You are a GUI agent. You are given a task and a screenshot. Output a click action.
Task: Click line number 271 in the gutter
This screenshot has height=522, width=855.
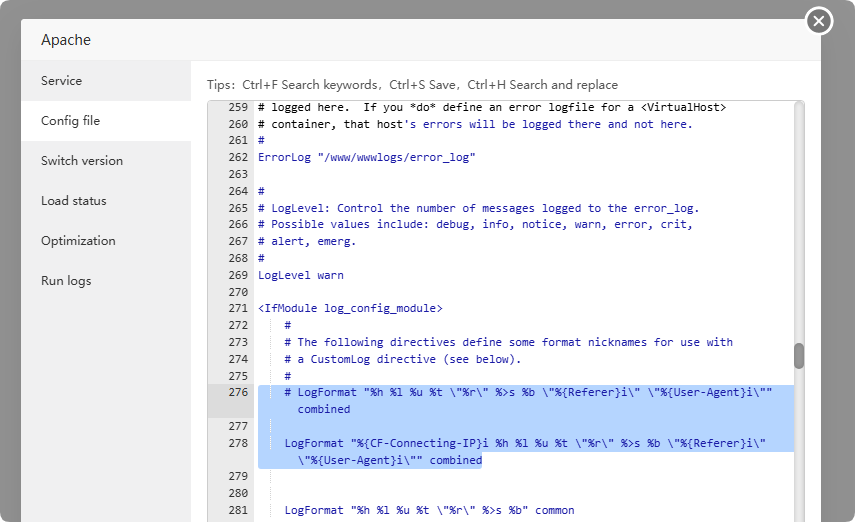[x=237, y=309]
